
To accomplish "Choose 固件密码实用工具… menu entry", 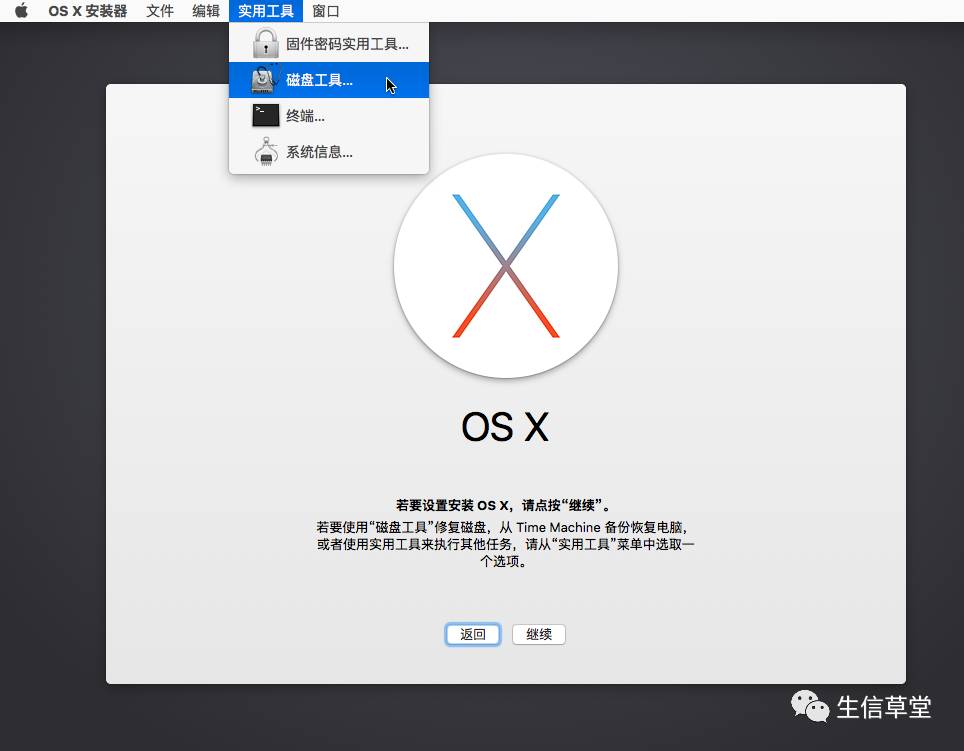I will pos(329,44).
